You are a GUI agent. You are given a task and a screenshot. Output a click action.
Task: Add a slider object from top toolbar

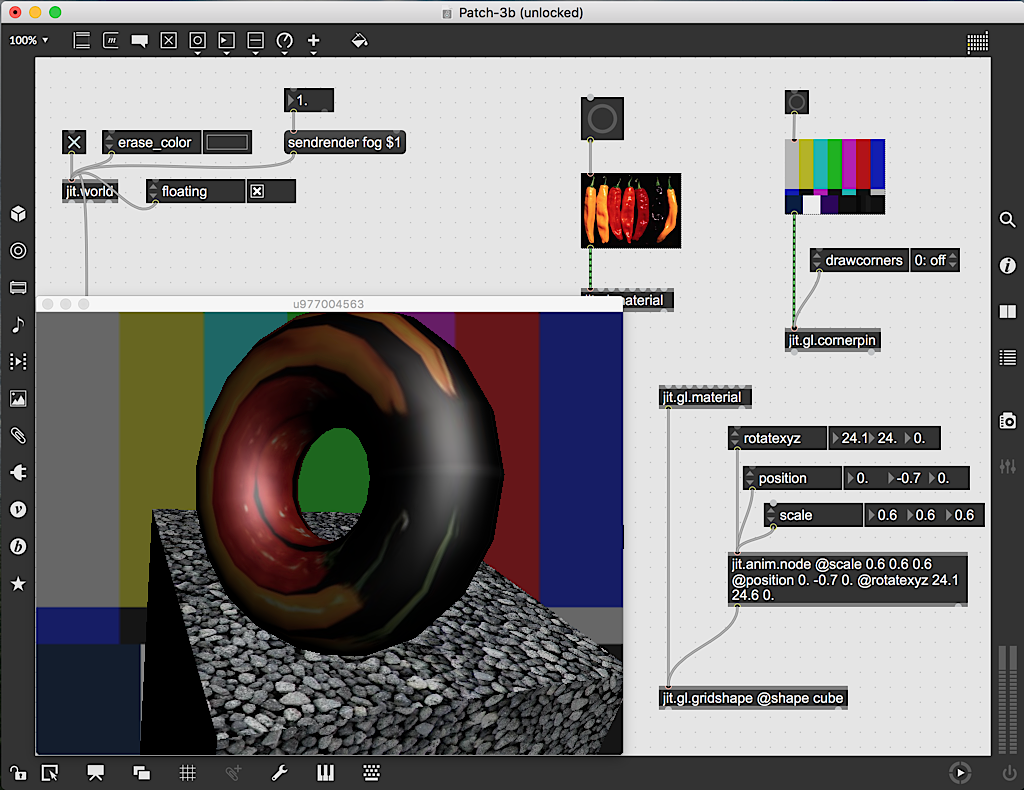click(x=255, y=40)
